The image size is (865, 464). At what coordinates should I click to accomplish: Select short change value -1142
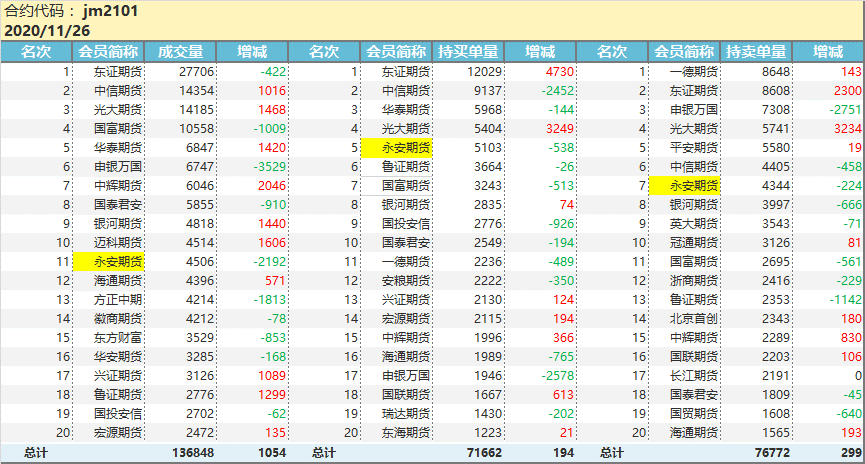[x=846, y=300]
